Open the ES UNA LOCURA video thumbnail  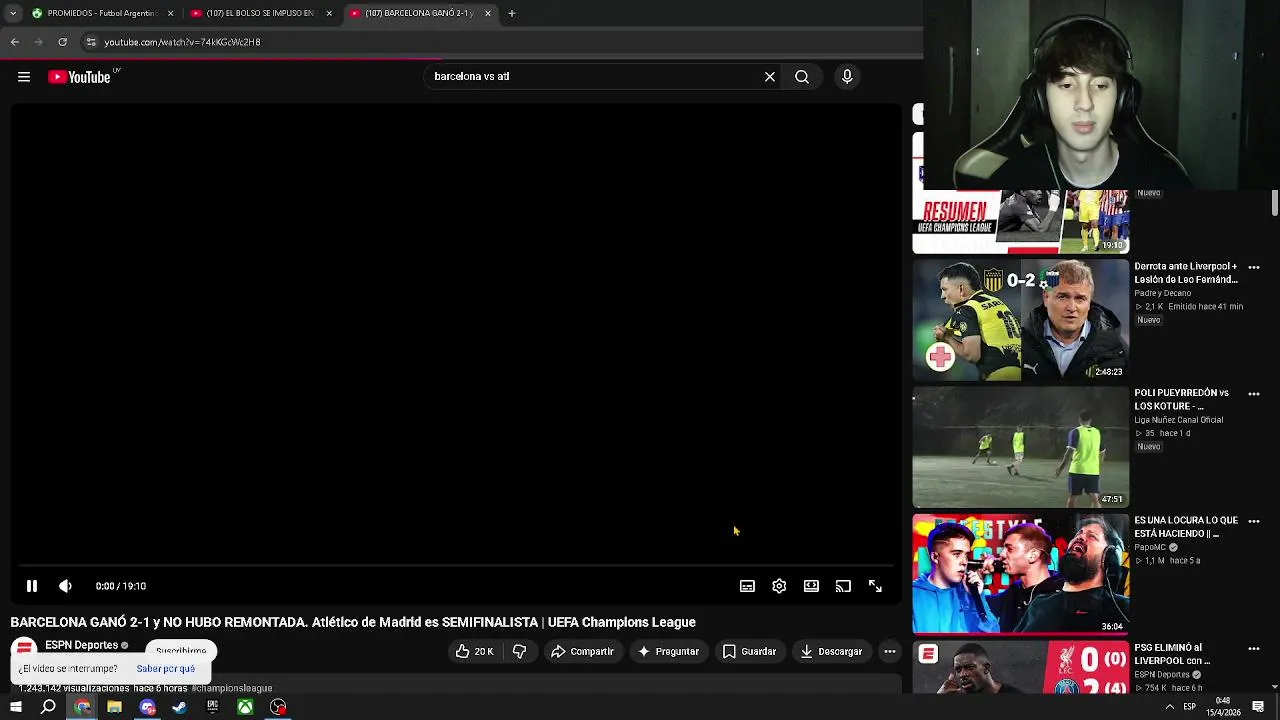coord(1020,574)
